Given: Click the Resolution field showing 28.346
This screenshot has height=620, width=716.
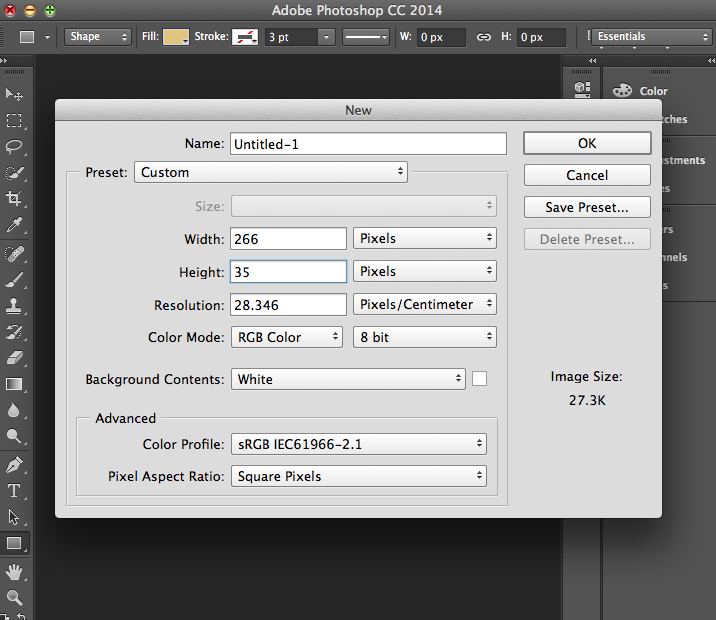Looking at the screenshot, I should point(288,305).
